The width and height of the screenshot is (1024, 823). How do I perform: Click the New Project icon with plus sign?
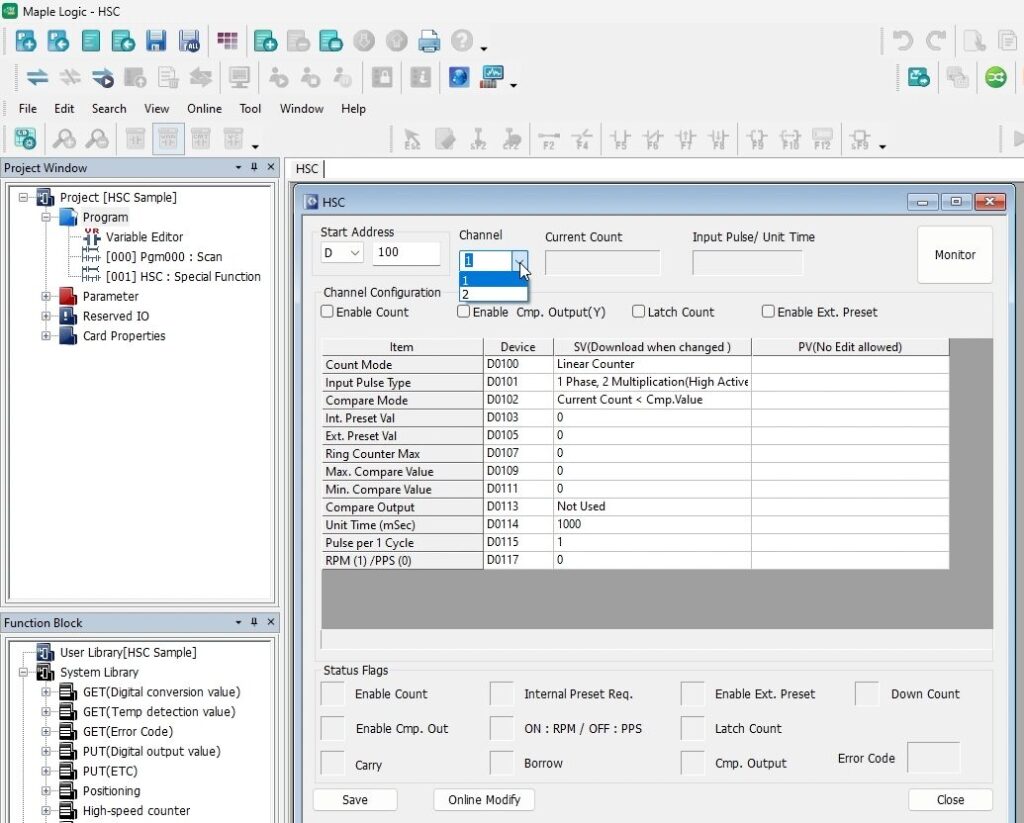coord(25,41)
